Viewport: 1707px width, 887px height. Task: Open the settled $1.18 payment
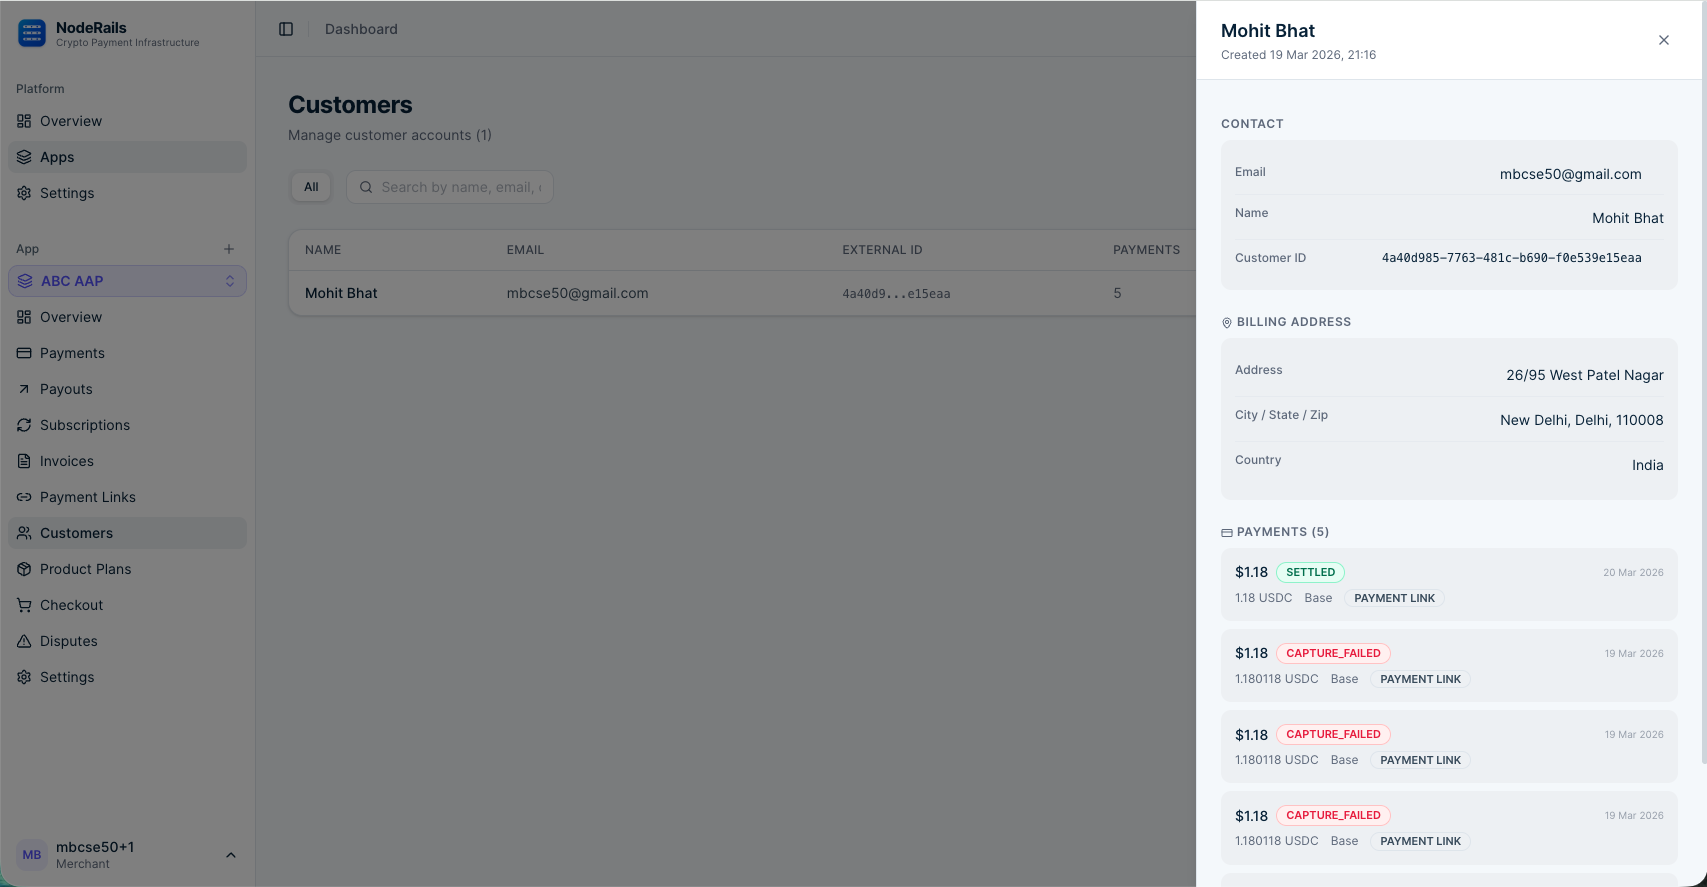tap(1448, 584)
